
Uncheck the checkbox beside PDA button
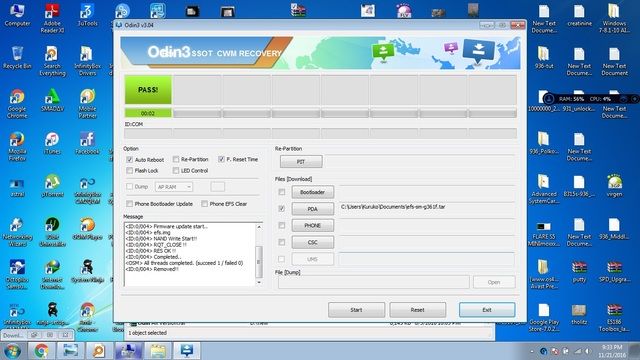[x=282, y=209]
